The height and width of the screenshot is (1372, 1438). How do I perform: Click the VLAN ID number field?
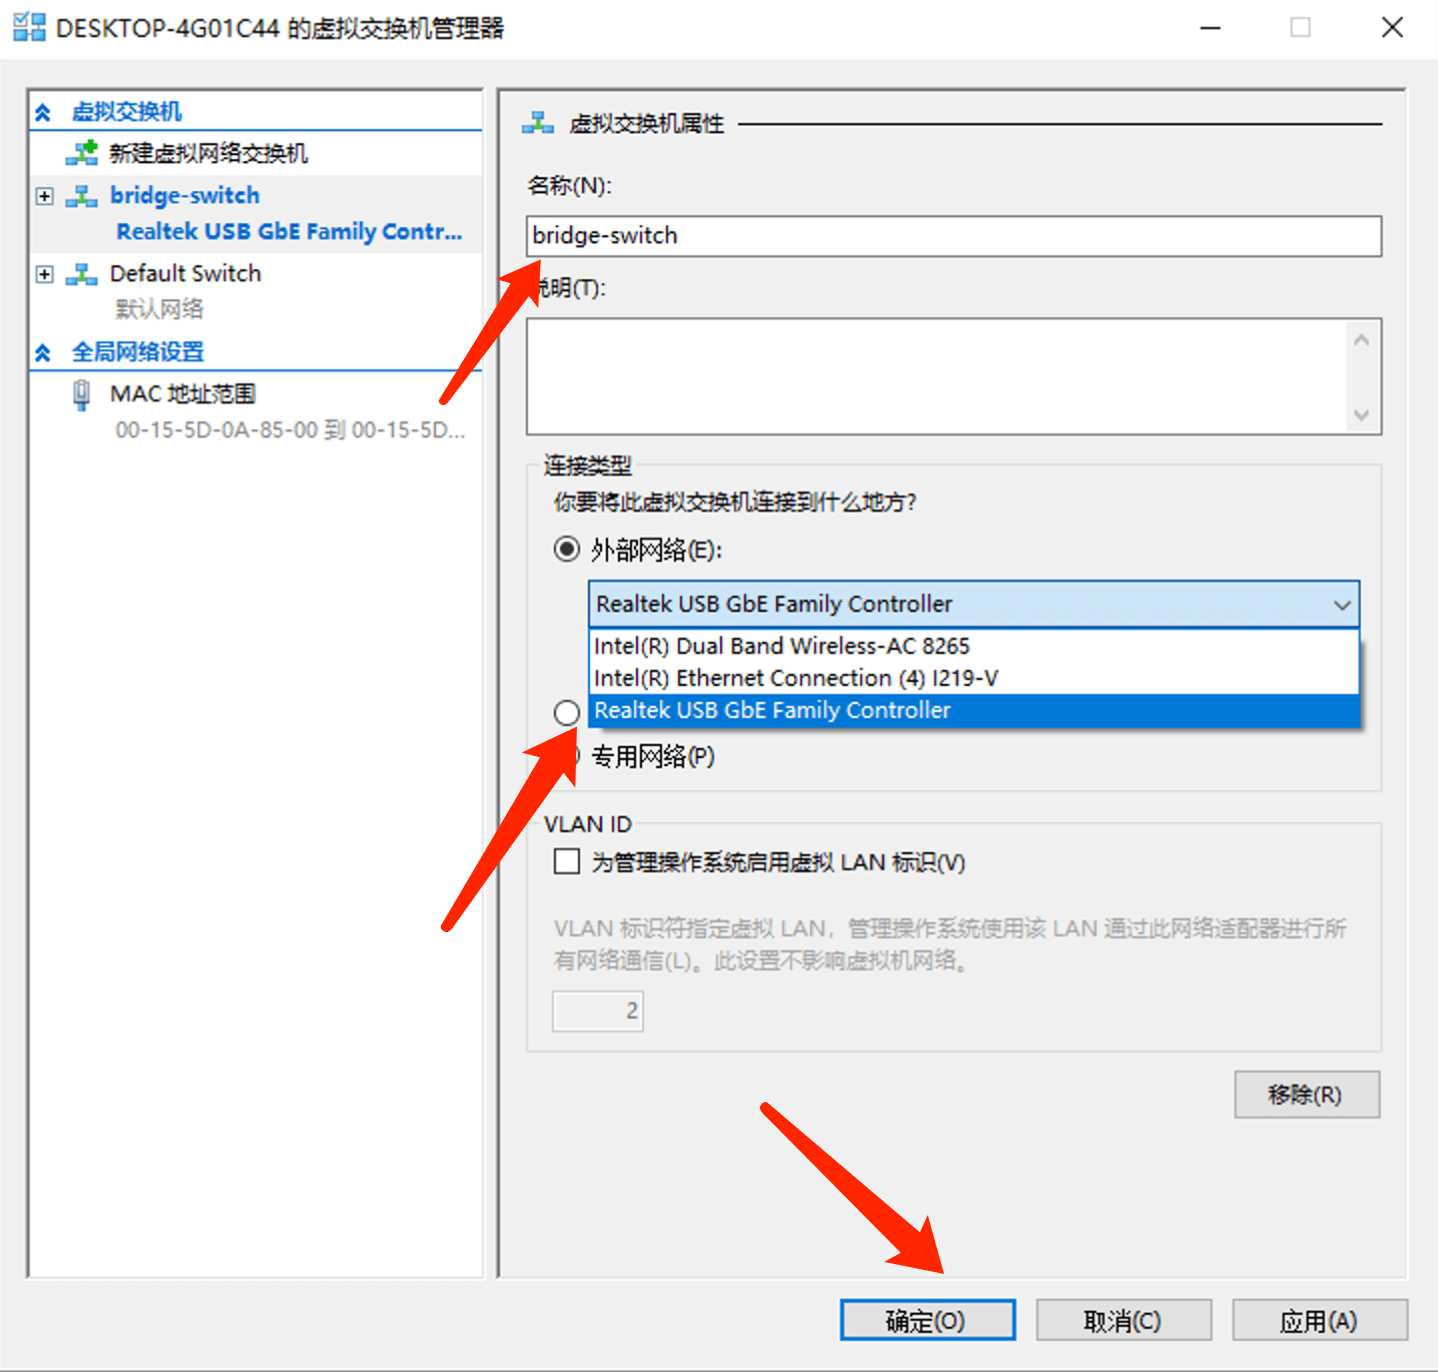[598, 1011]
